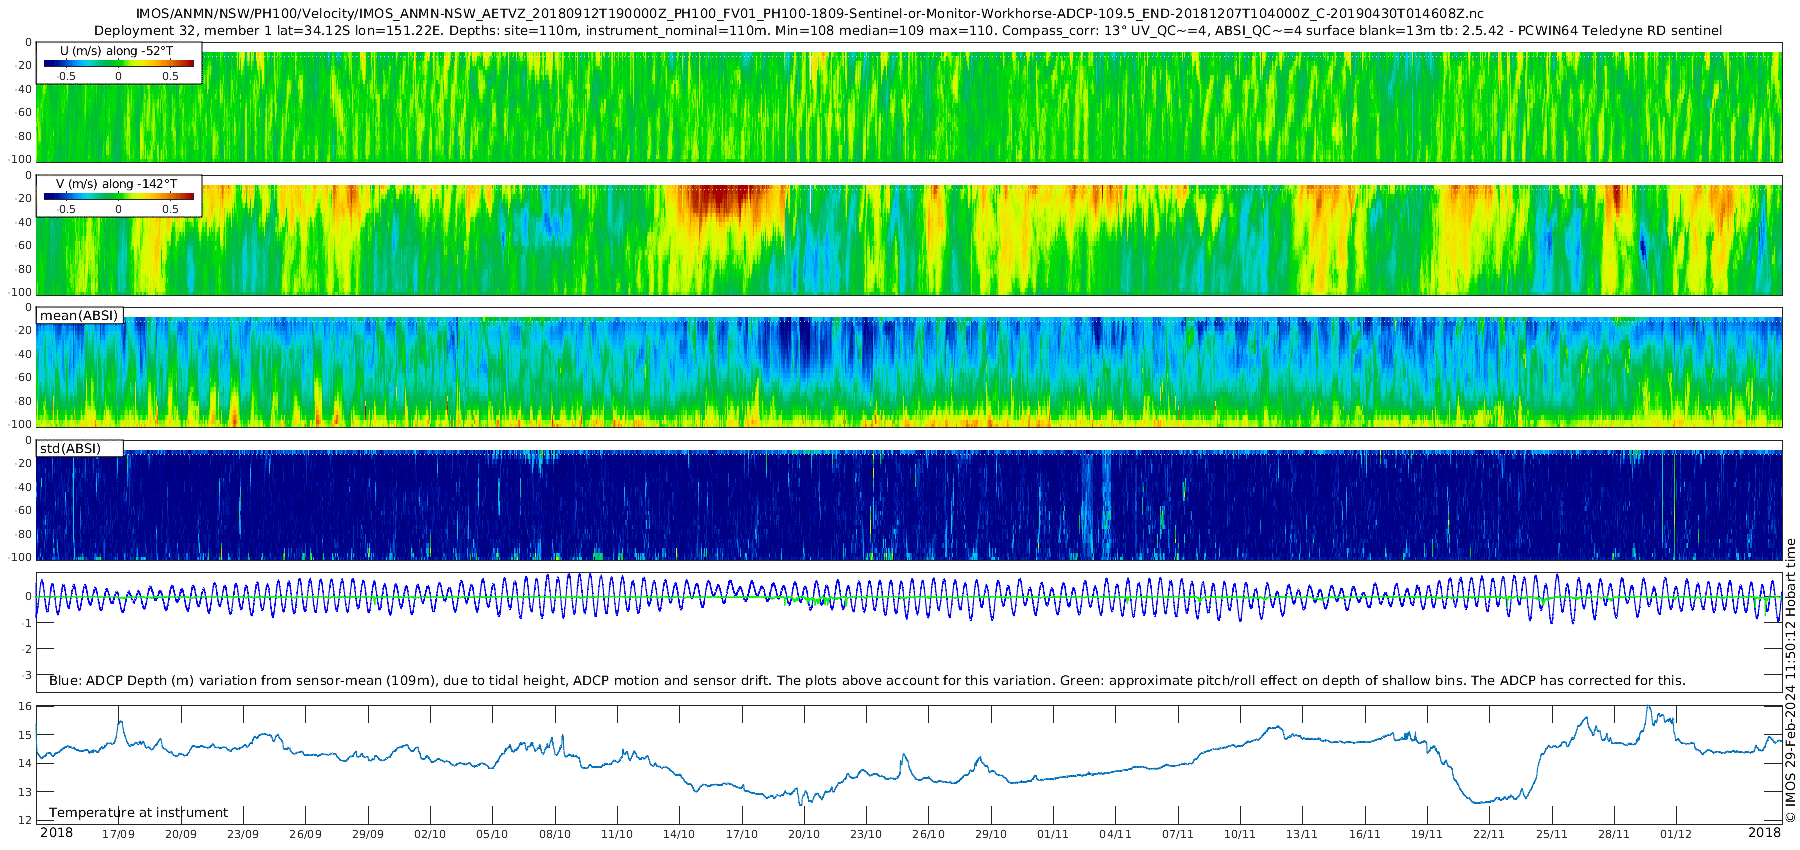The image size is (1800, 850).
Task: Click inside the V velocity heatmap panel
Action: (x=909, y=235)
